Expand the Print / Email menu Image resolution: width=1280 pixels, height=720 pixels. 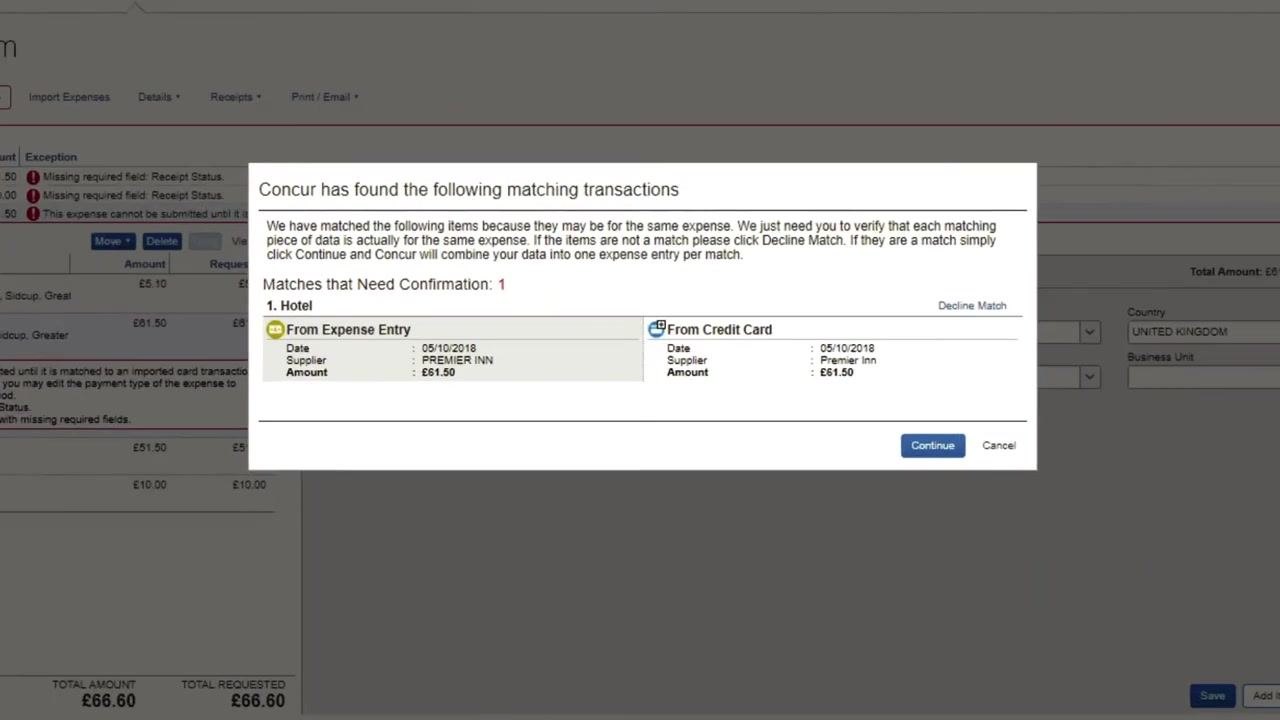click(x=325, y=97)
